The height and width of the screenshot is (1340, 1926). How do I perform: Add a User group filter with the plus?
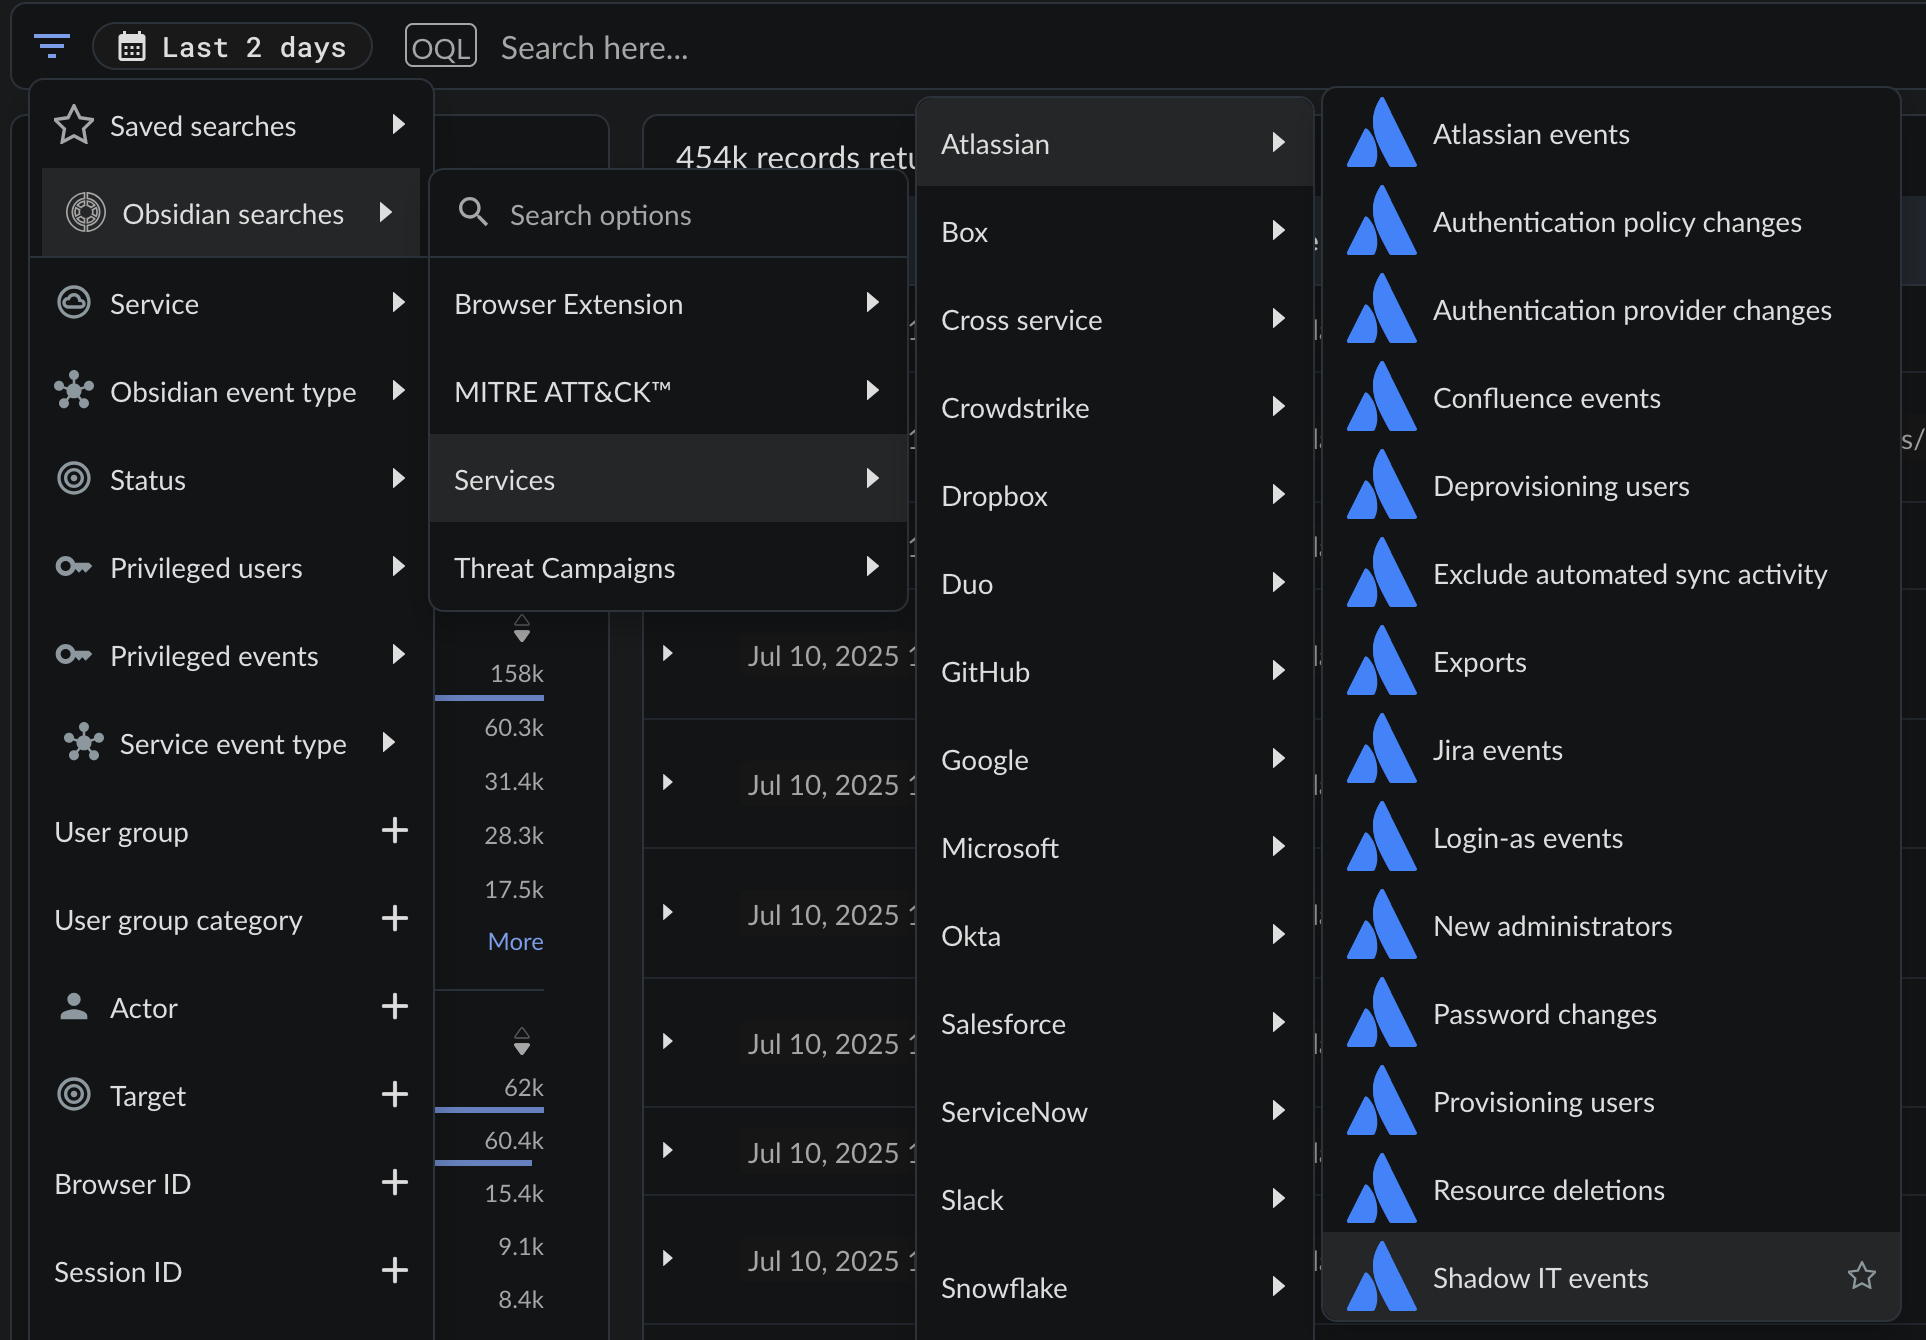(395, 831)
